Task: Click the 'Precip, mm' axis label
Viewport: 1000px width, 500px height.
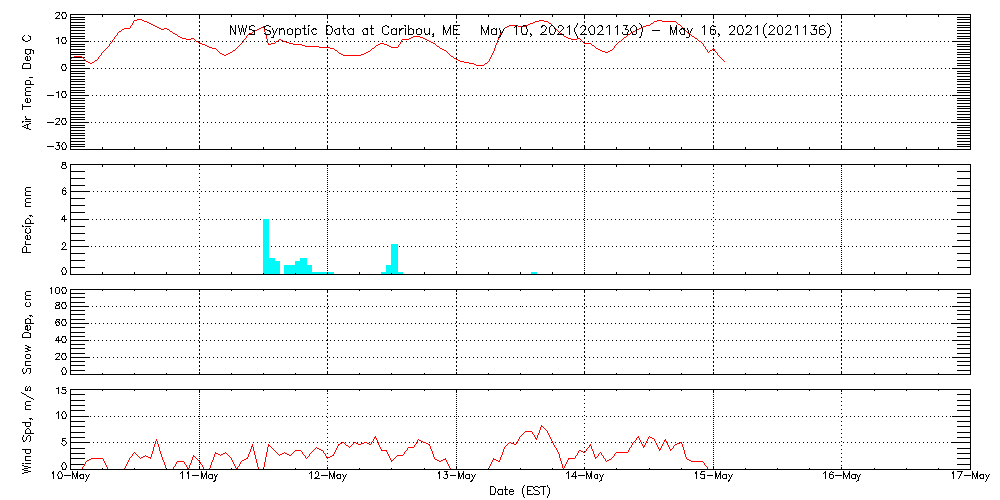Action: tap(28, 221)
